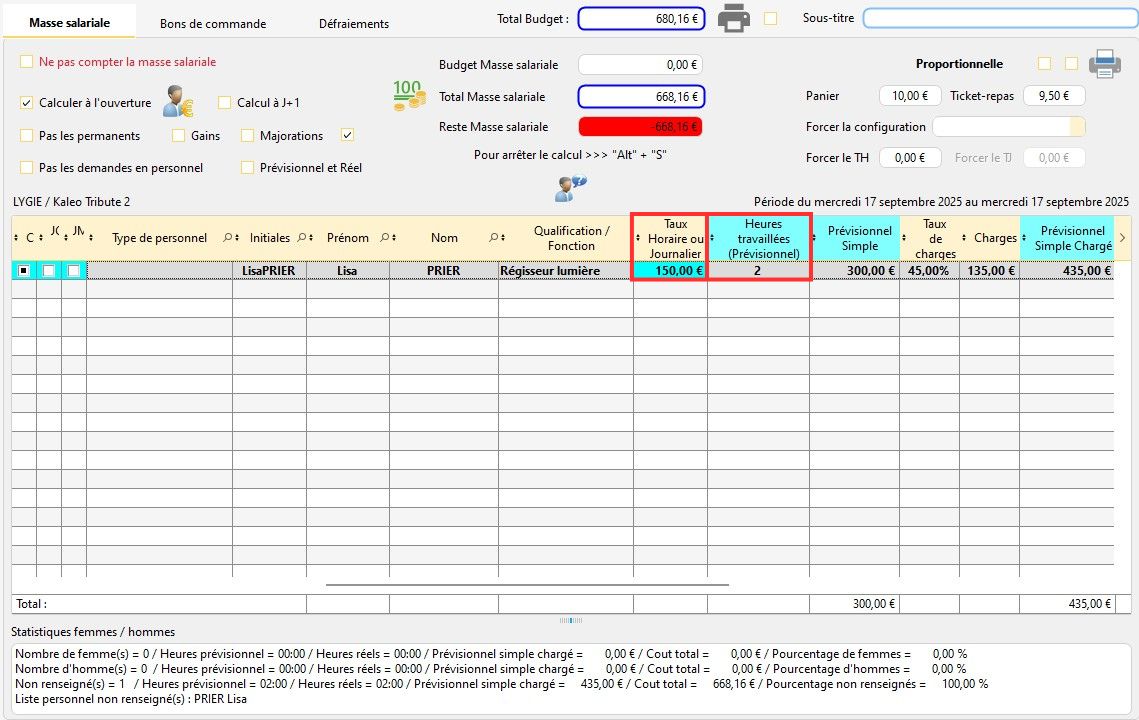Enable 'Ne pas compter la masse salariale'
Screen dimensions: 1139x720
point(27,62)
